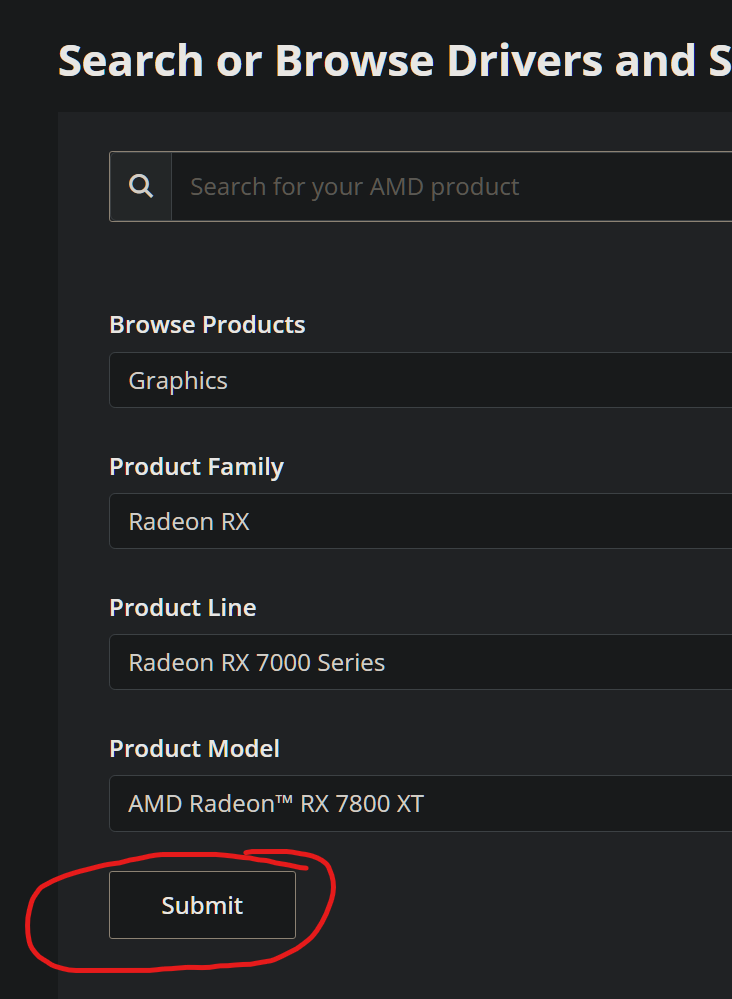Click the "Browse Products" label

click(x=207, y=325)
